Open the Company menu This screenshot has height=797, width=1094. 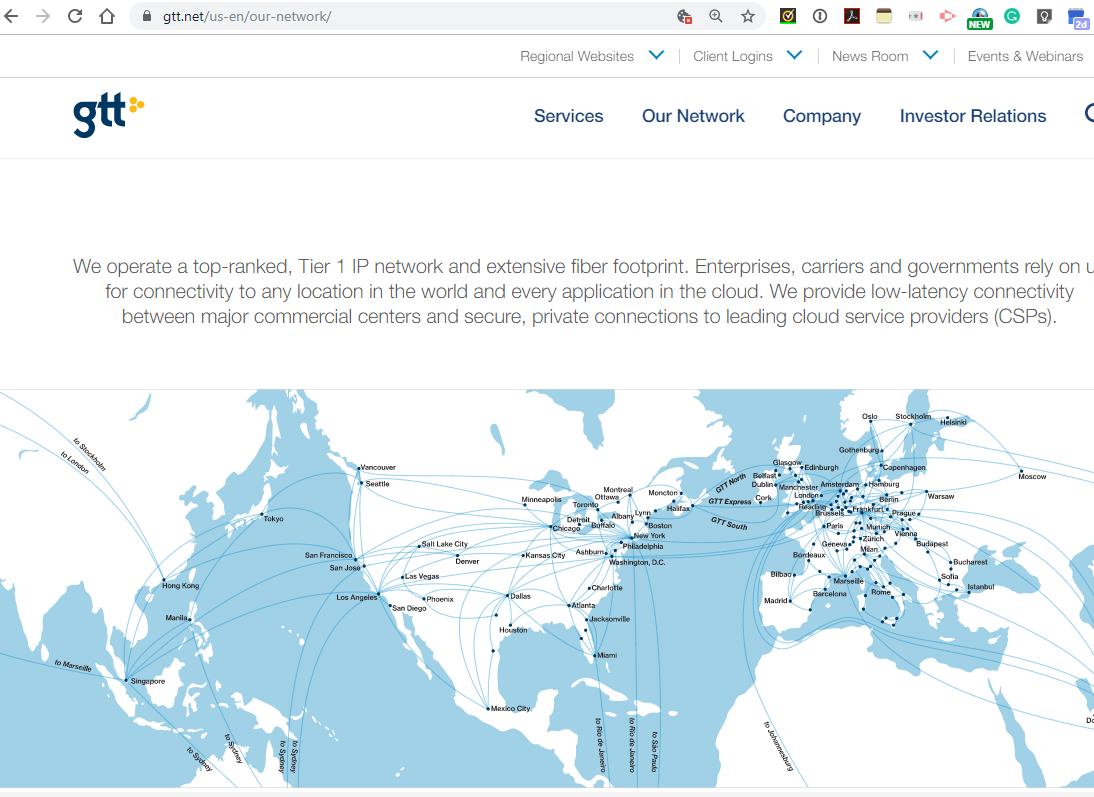(x=821, y=116)
